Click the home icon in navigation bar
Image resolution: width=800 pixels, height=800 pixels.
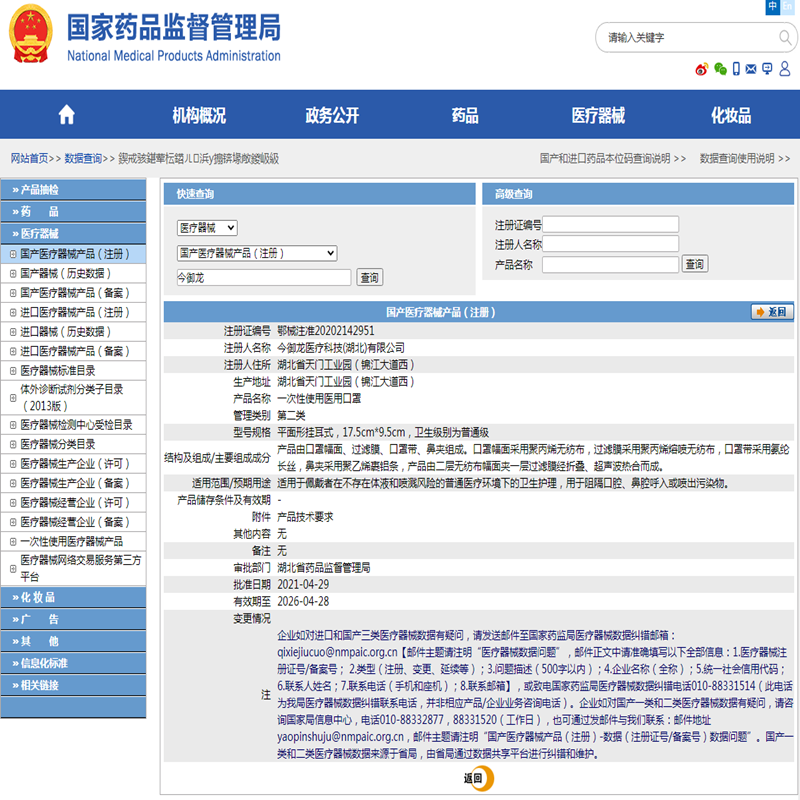point(66,115)
